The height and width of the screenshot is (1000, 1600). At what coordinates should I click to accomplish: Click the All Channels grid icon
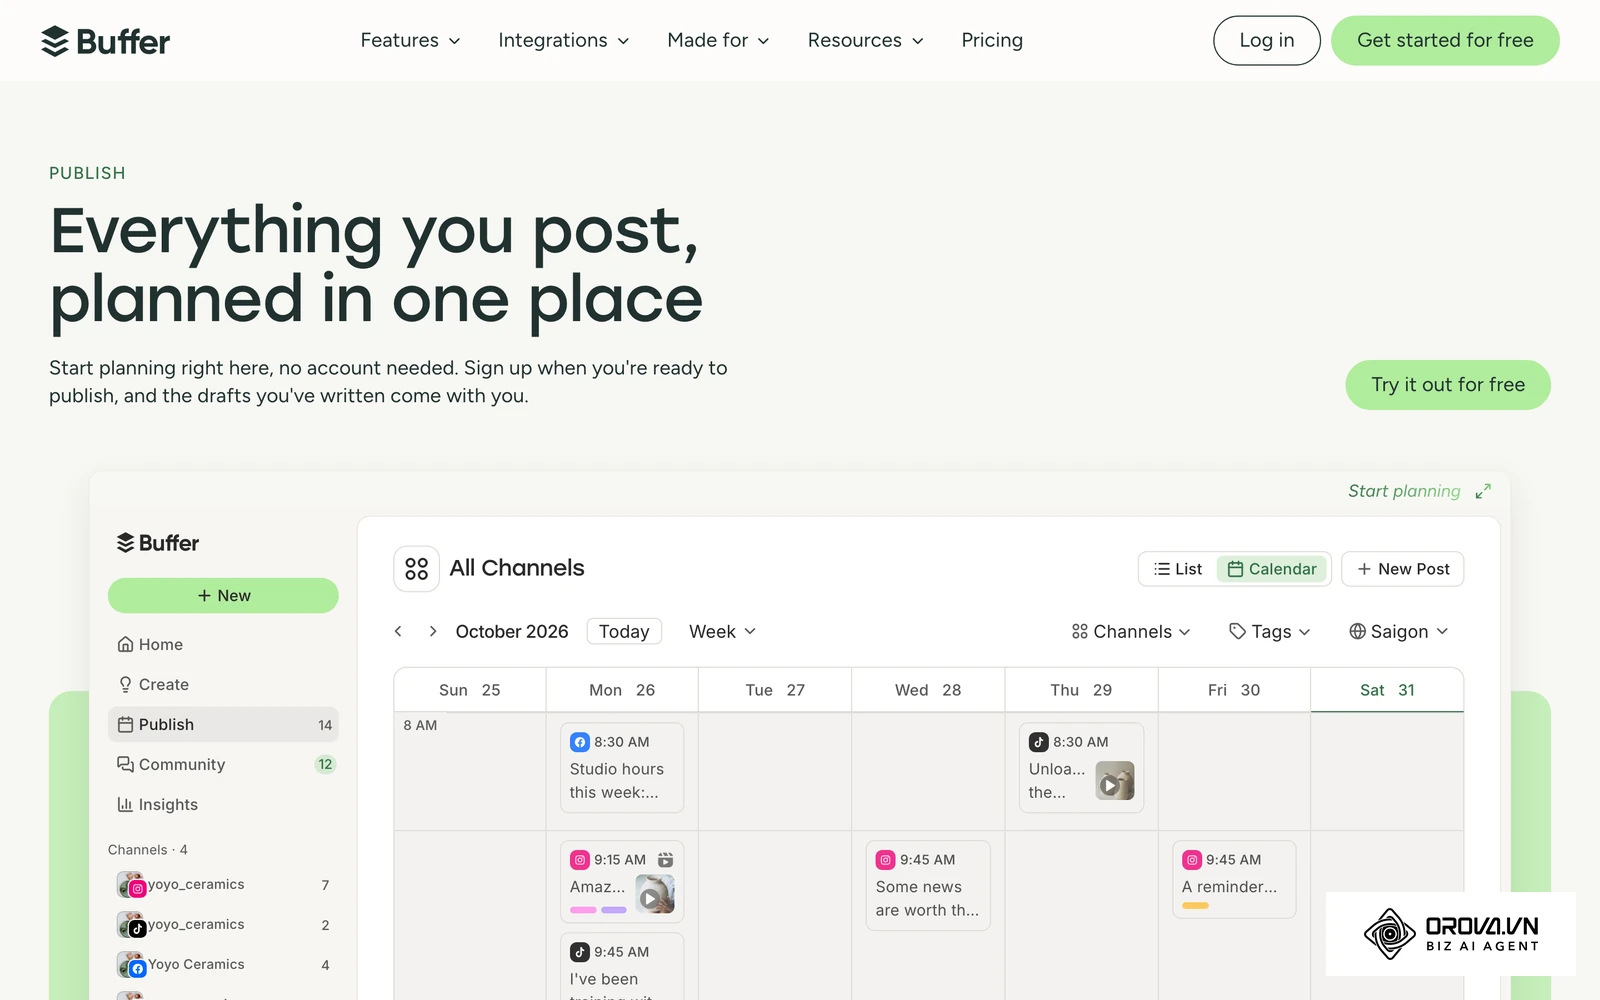tap(416, 569)
